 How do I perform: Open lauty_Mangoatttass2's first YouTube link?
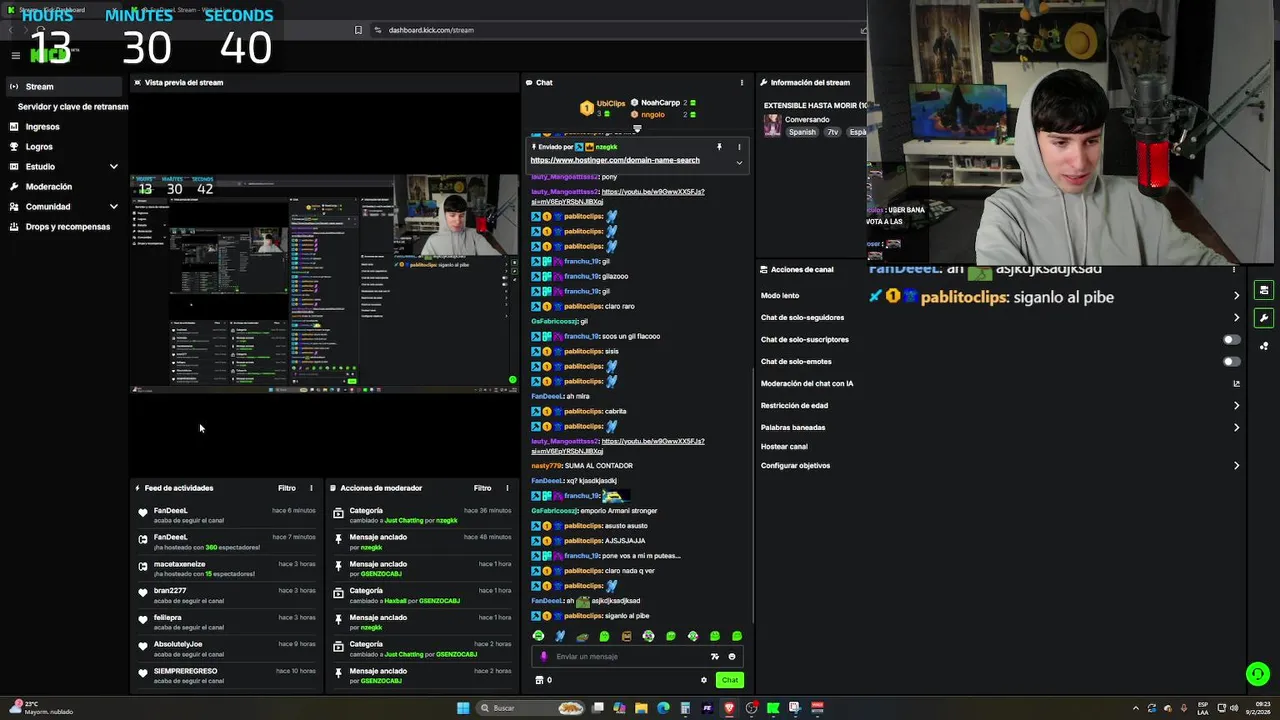(618, 196)
